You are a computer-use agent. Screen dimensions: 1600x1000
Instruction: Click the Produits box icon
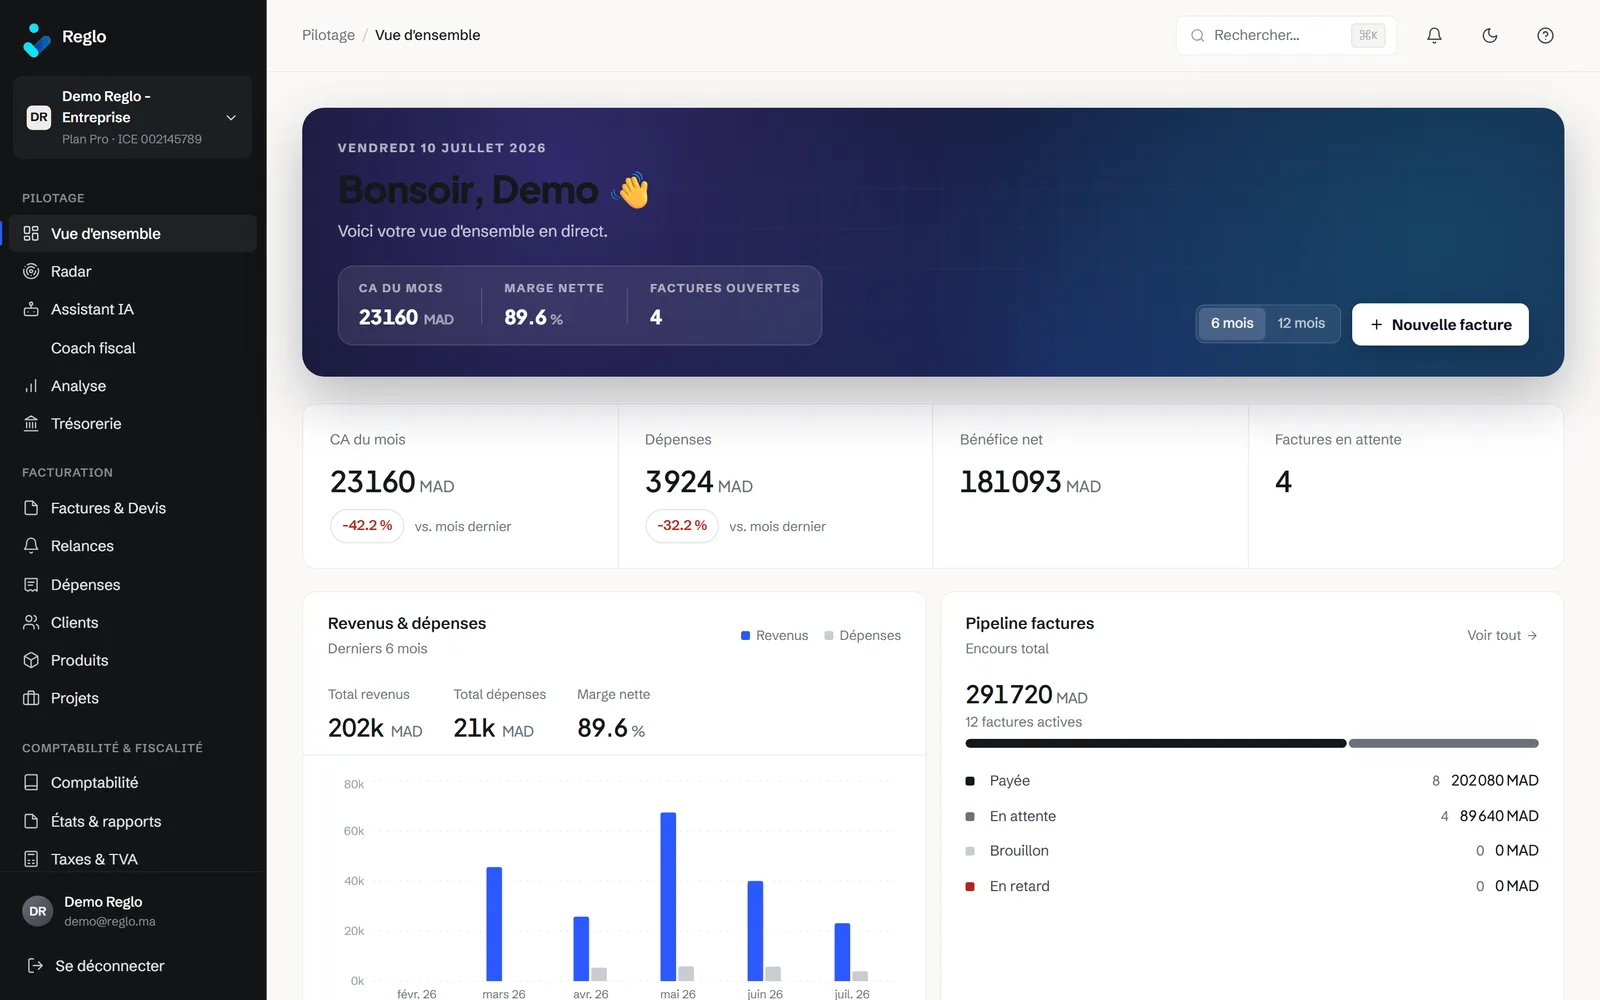(31, 660)
